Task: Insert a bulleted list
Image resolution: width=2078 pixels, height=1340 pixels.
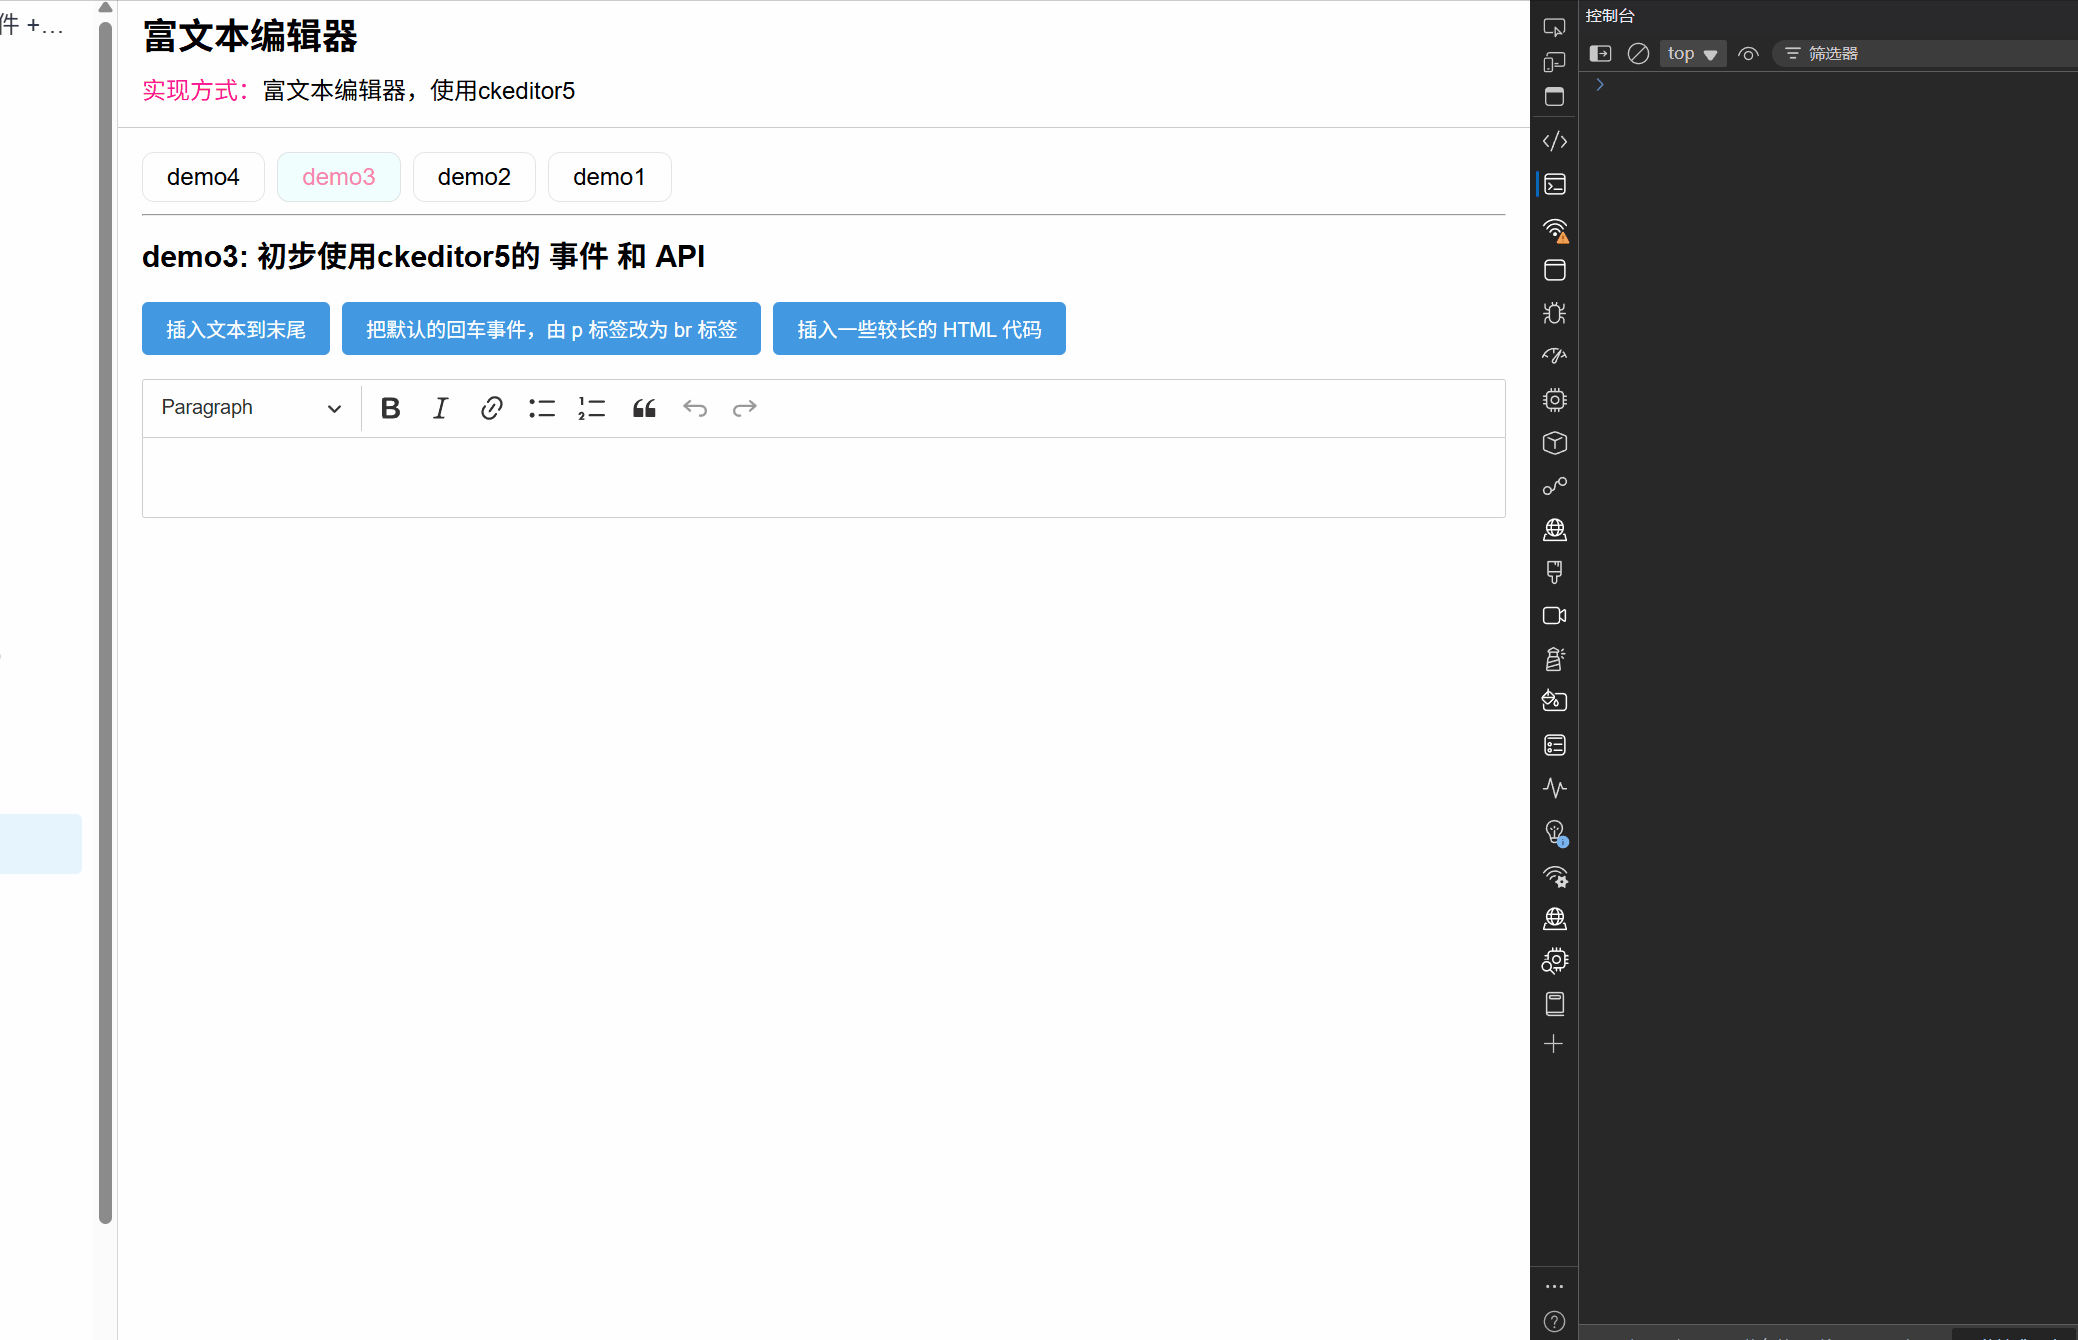Action: point(542,408)
